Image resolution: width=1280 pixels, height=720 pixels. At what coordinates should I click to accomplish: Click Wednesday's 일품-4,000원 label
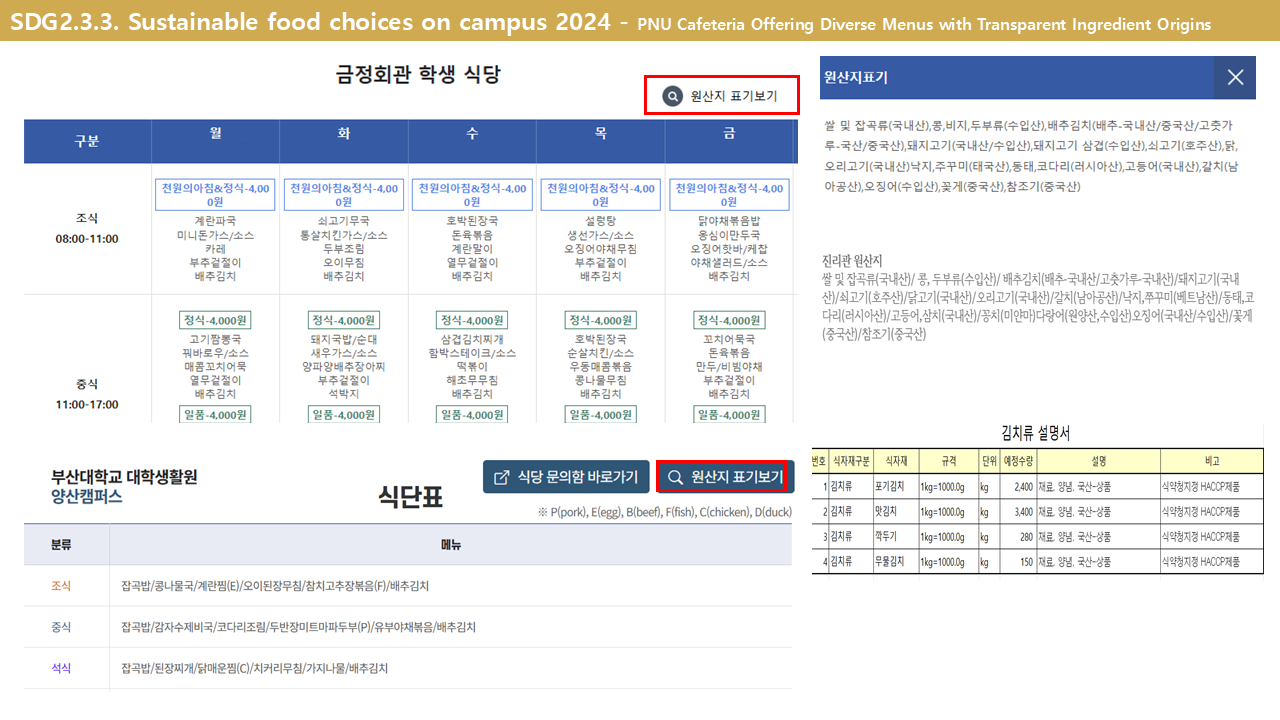coord(472,415)
